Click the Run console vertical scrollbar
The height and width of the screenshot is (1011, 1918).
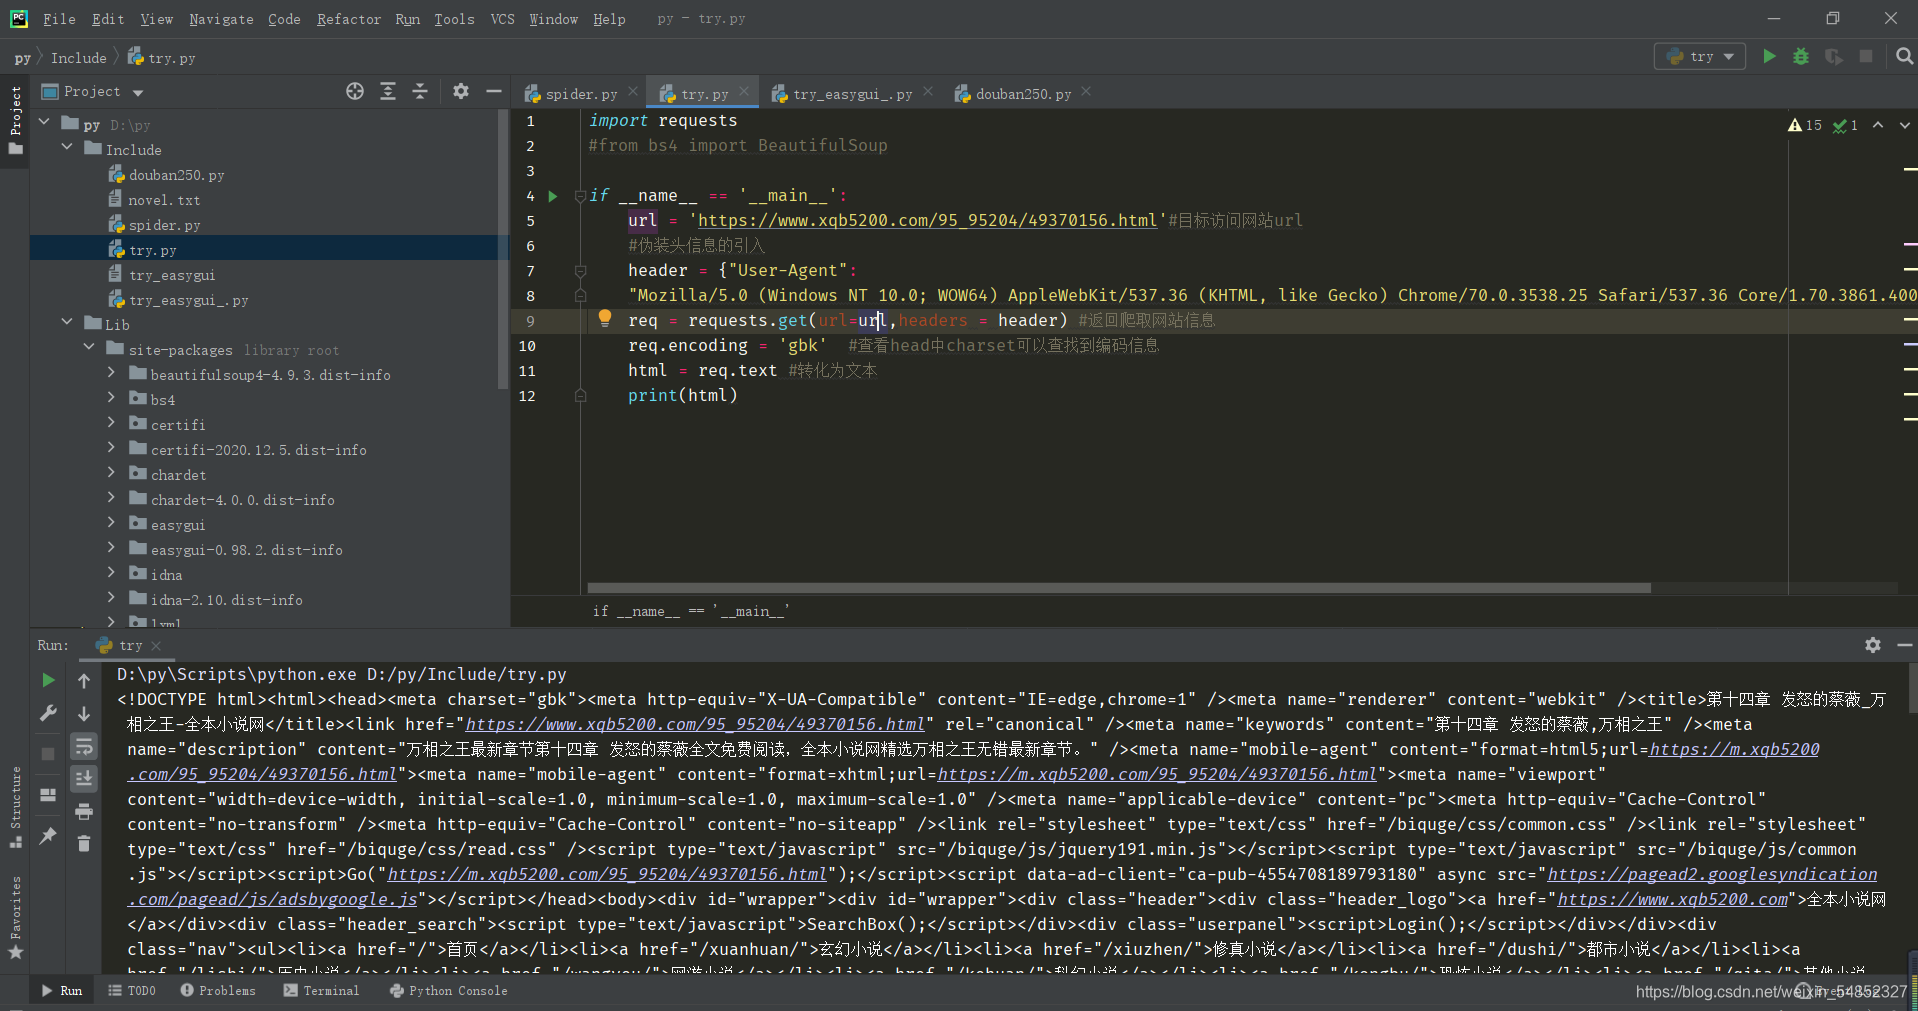point(1913,689)
